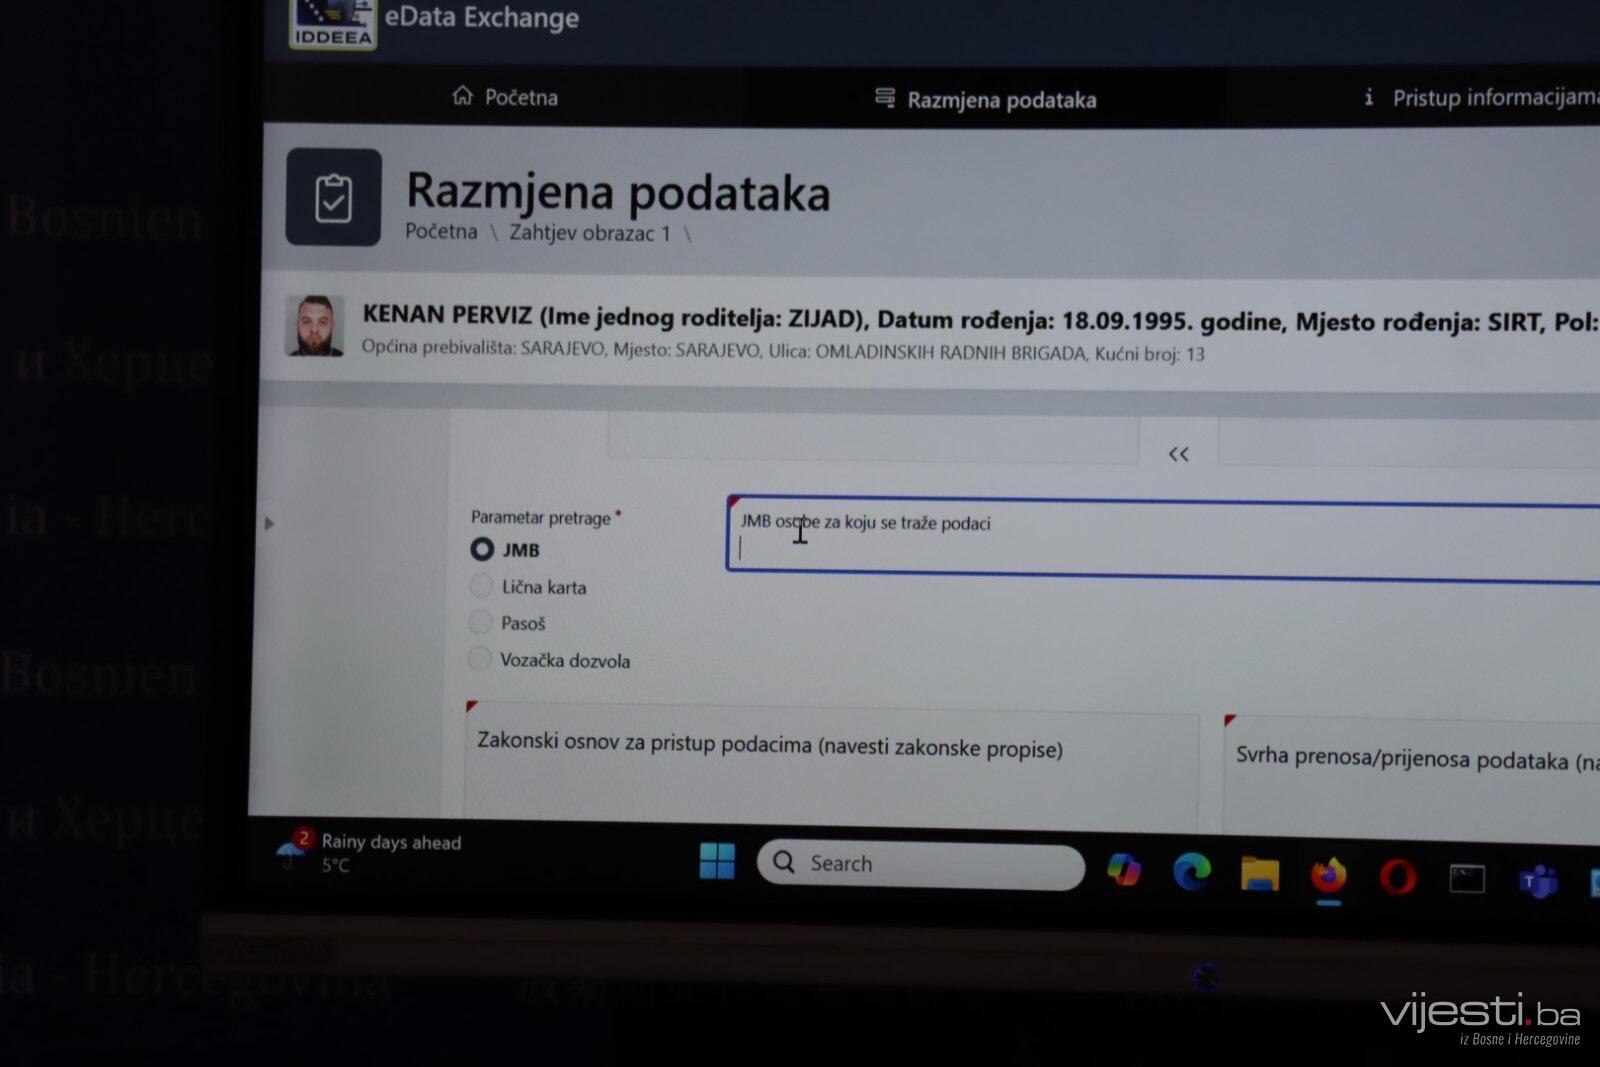This screenshot has height=1067, width=1600.
Task: Select the JMB search parameter
Action: (x=482, y=549)
